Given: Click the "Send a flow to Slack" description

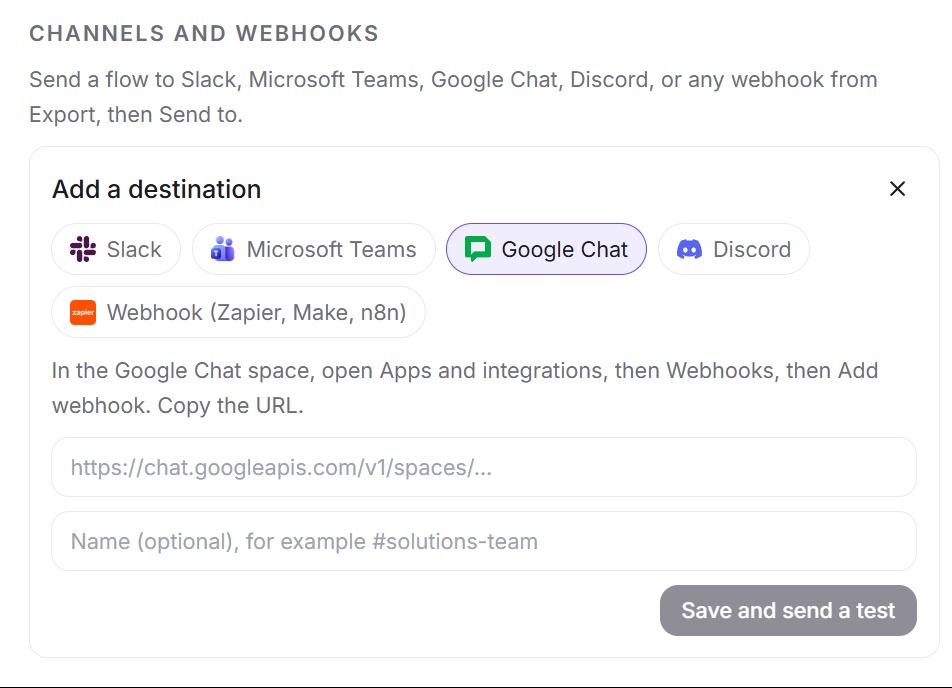Looking at the screenshot, I should pos(454,97).
